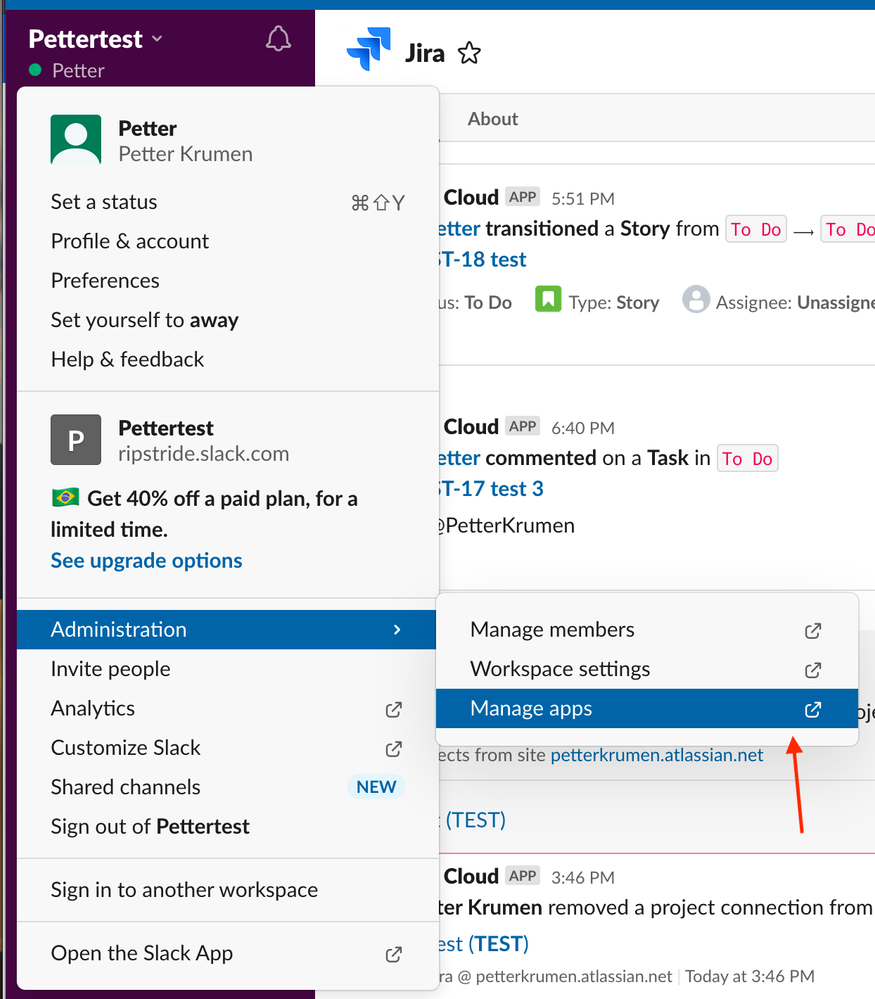This screenshot has width=875, height=999.
Task: Open petterkrumen.atlassian.net site link
Action: 657,756
